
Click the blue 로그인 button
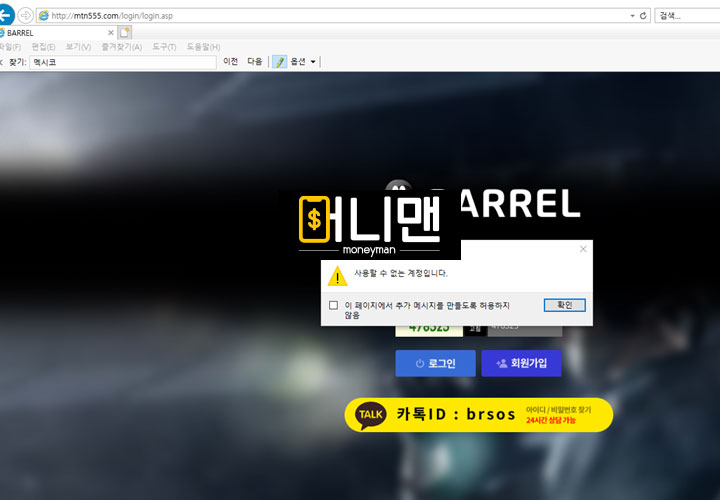click(x=435, y=363)
